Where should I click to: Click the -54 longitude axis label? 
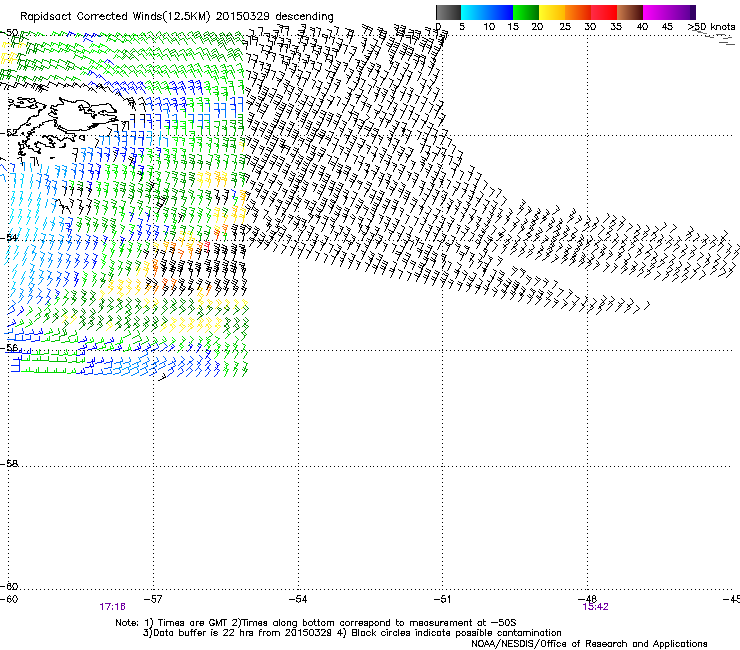coord(298,599)
